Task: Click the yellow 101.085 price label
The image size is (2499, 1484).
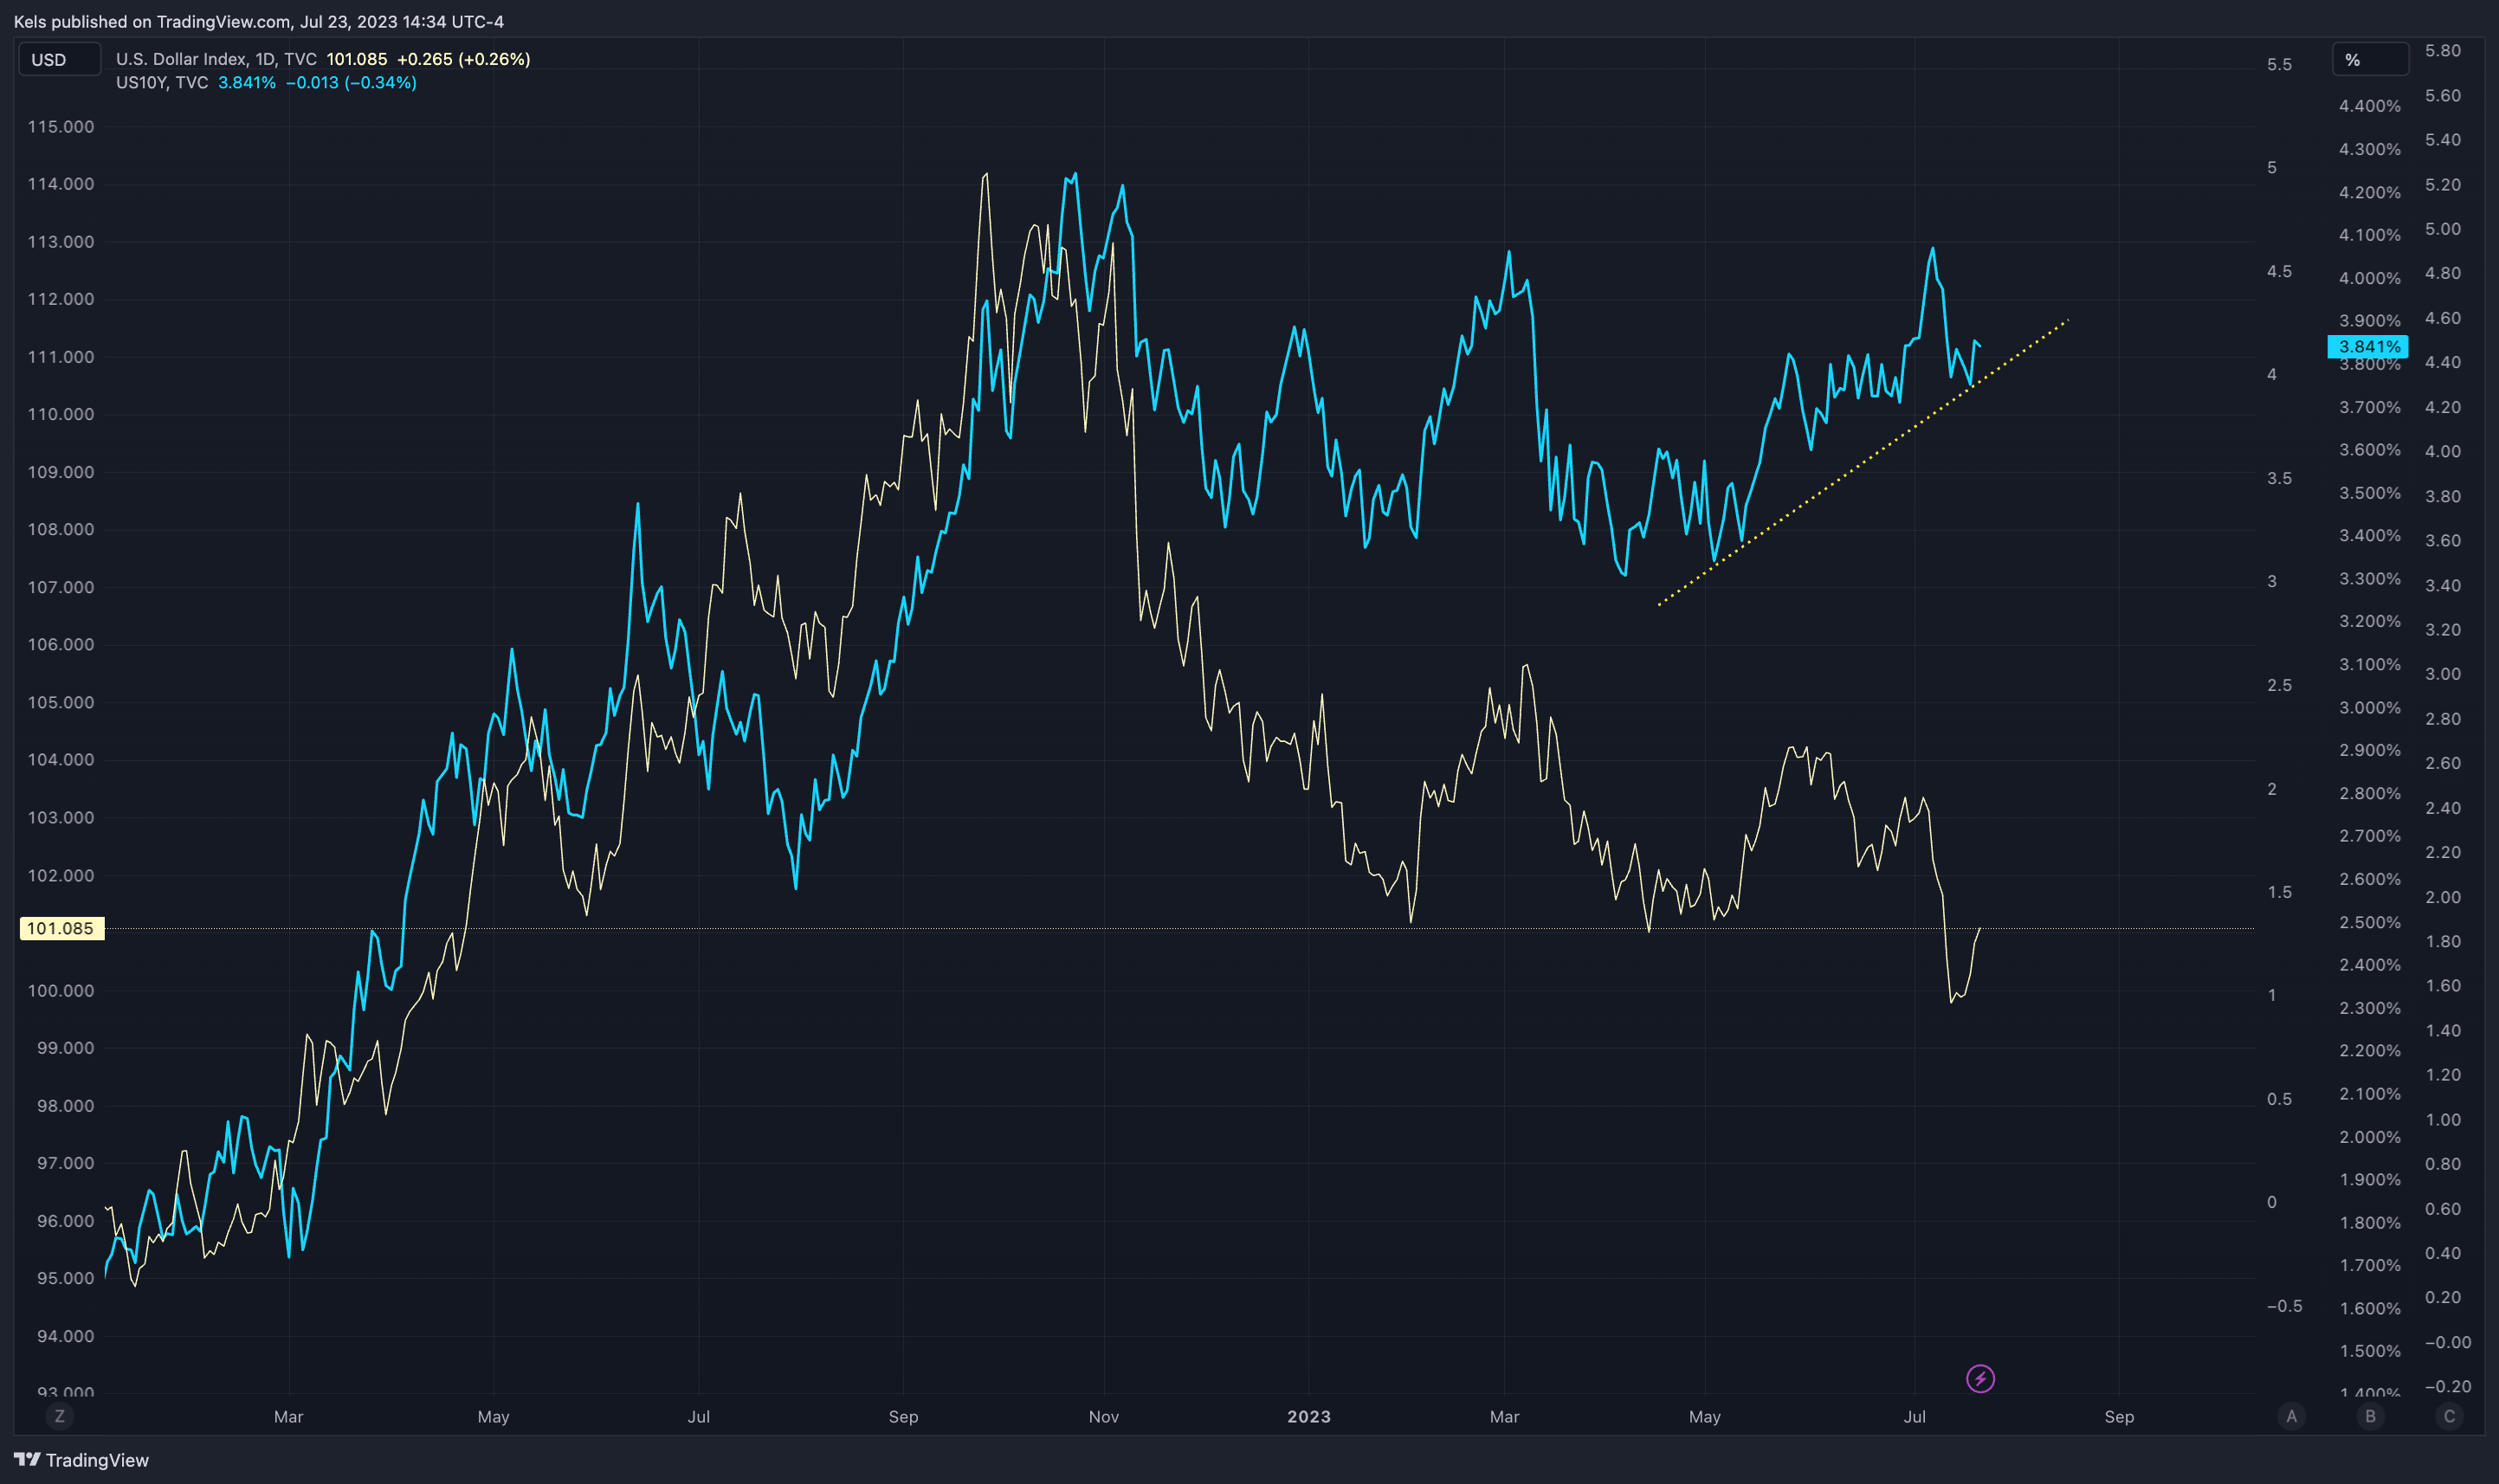Action: [x=61, y=928]
